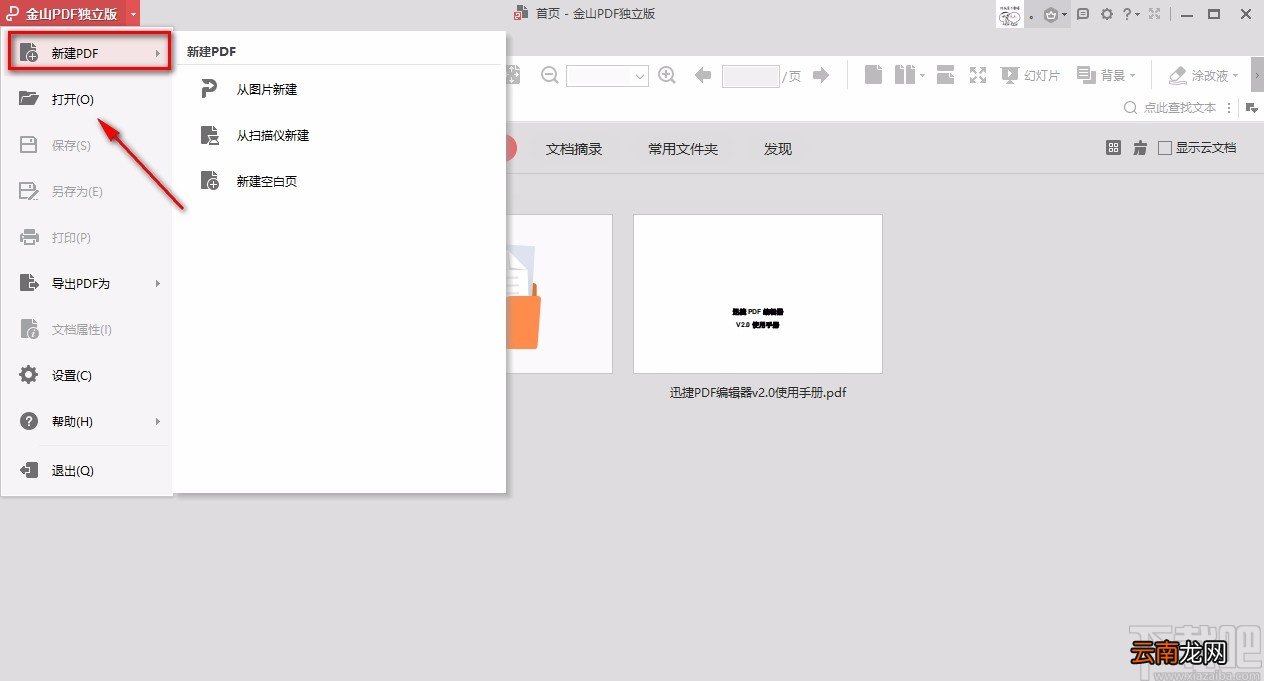This screenshot has width=1264, height=681.
Task: Click the P-shaped icon for 从图片新建
Action: tap(209, 90)
